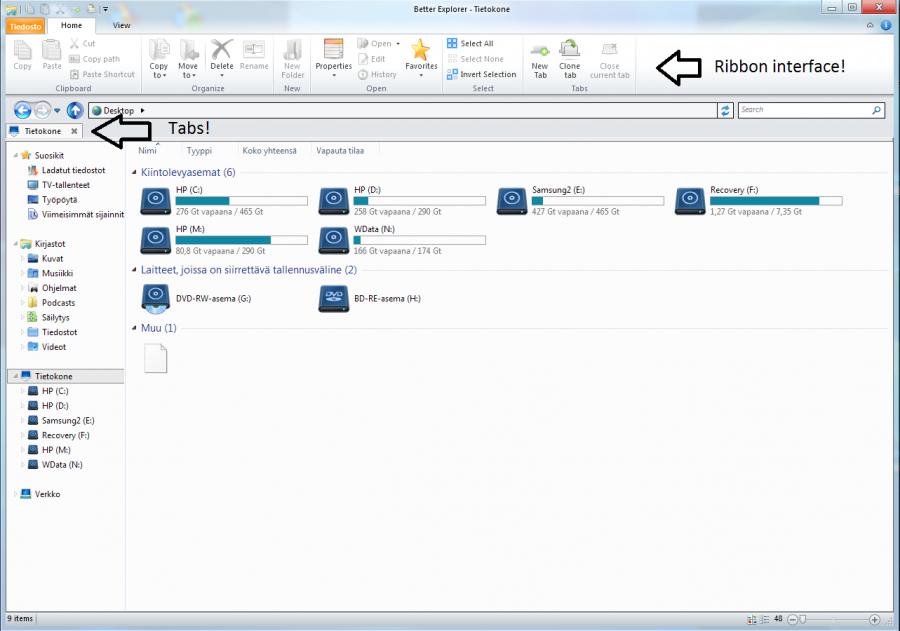This screenshot has height=631, width=900.
Task: Click the New Tab ribbon icon
Action: pyautogui.click(x=540, y=52)
